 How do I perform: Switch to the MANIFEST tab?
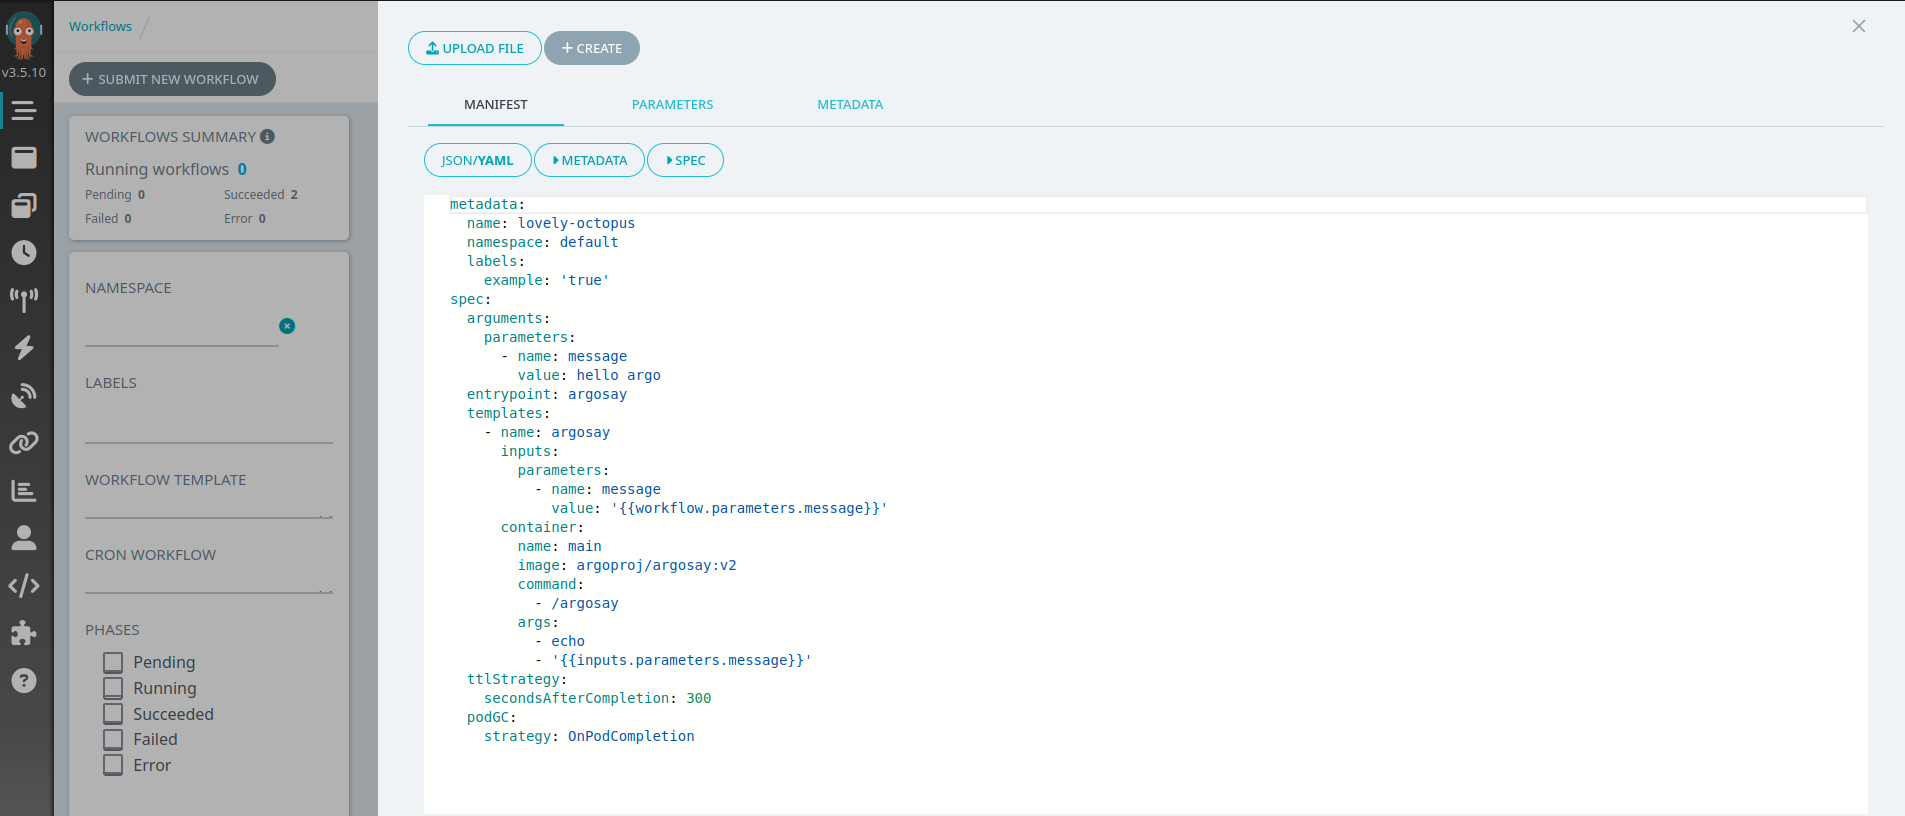(x=496, y=105)
